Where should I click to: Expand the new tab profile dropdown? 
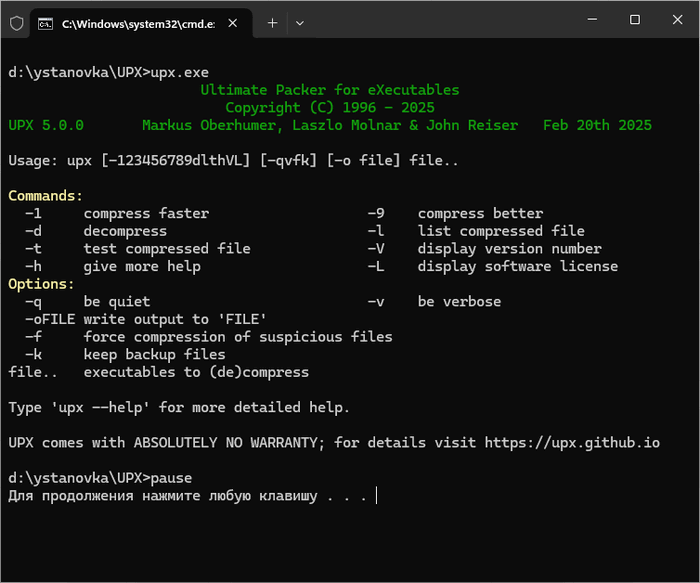(x=300, y=23)
